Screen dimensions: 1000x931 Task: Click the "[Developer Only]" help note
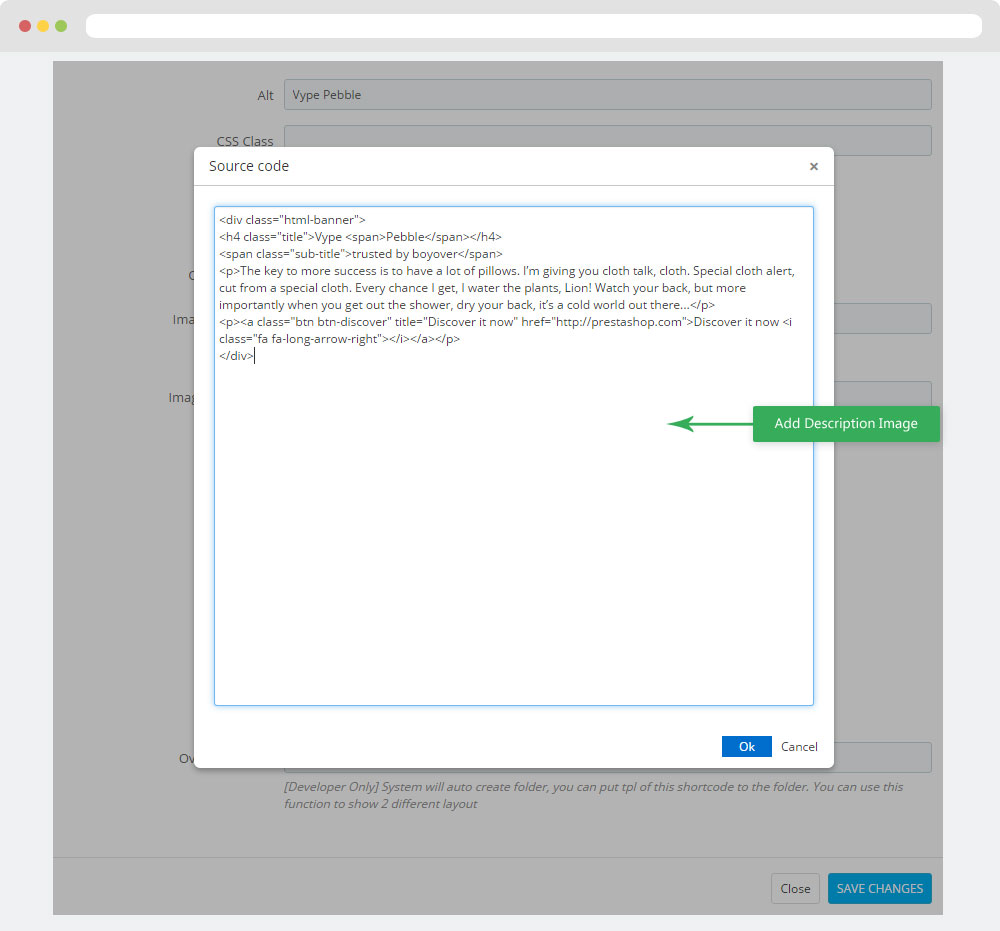pyautogui.click(x=594, y=795)
